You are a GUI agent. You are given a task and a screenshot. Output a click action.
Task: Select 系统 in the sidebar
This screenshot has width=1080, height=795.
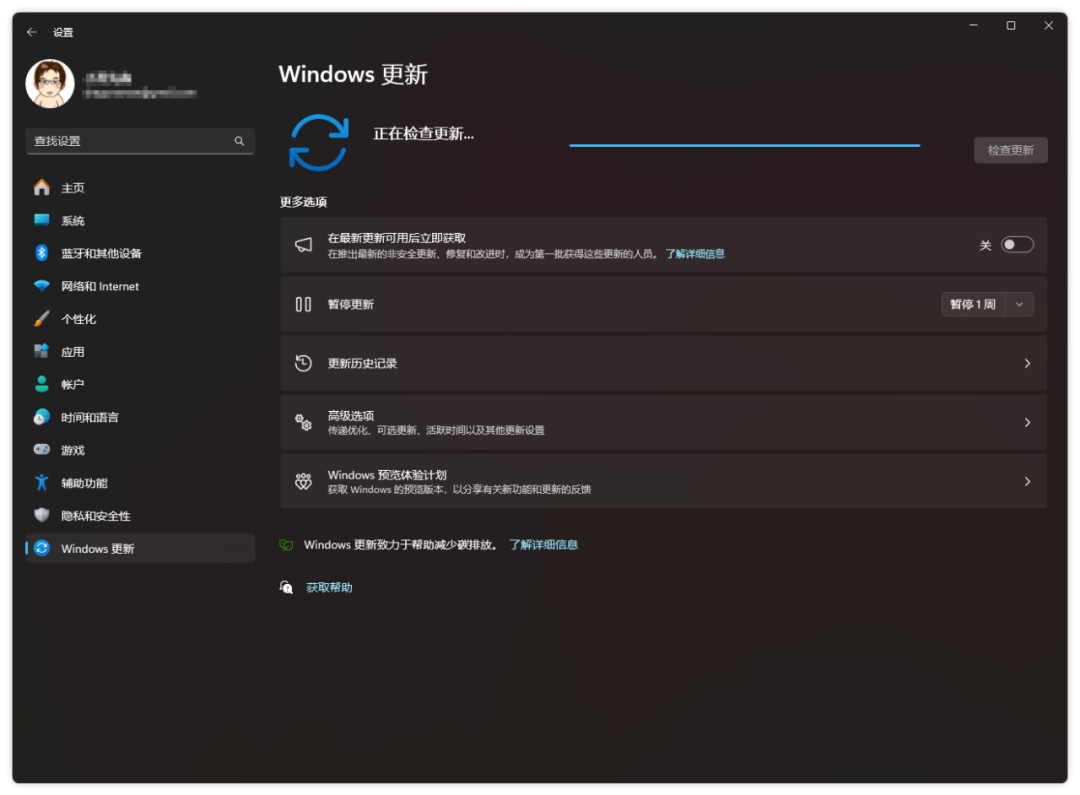coord(140,220)
